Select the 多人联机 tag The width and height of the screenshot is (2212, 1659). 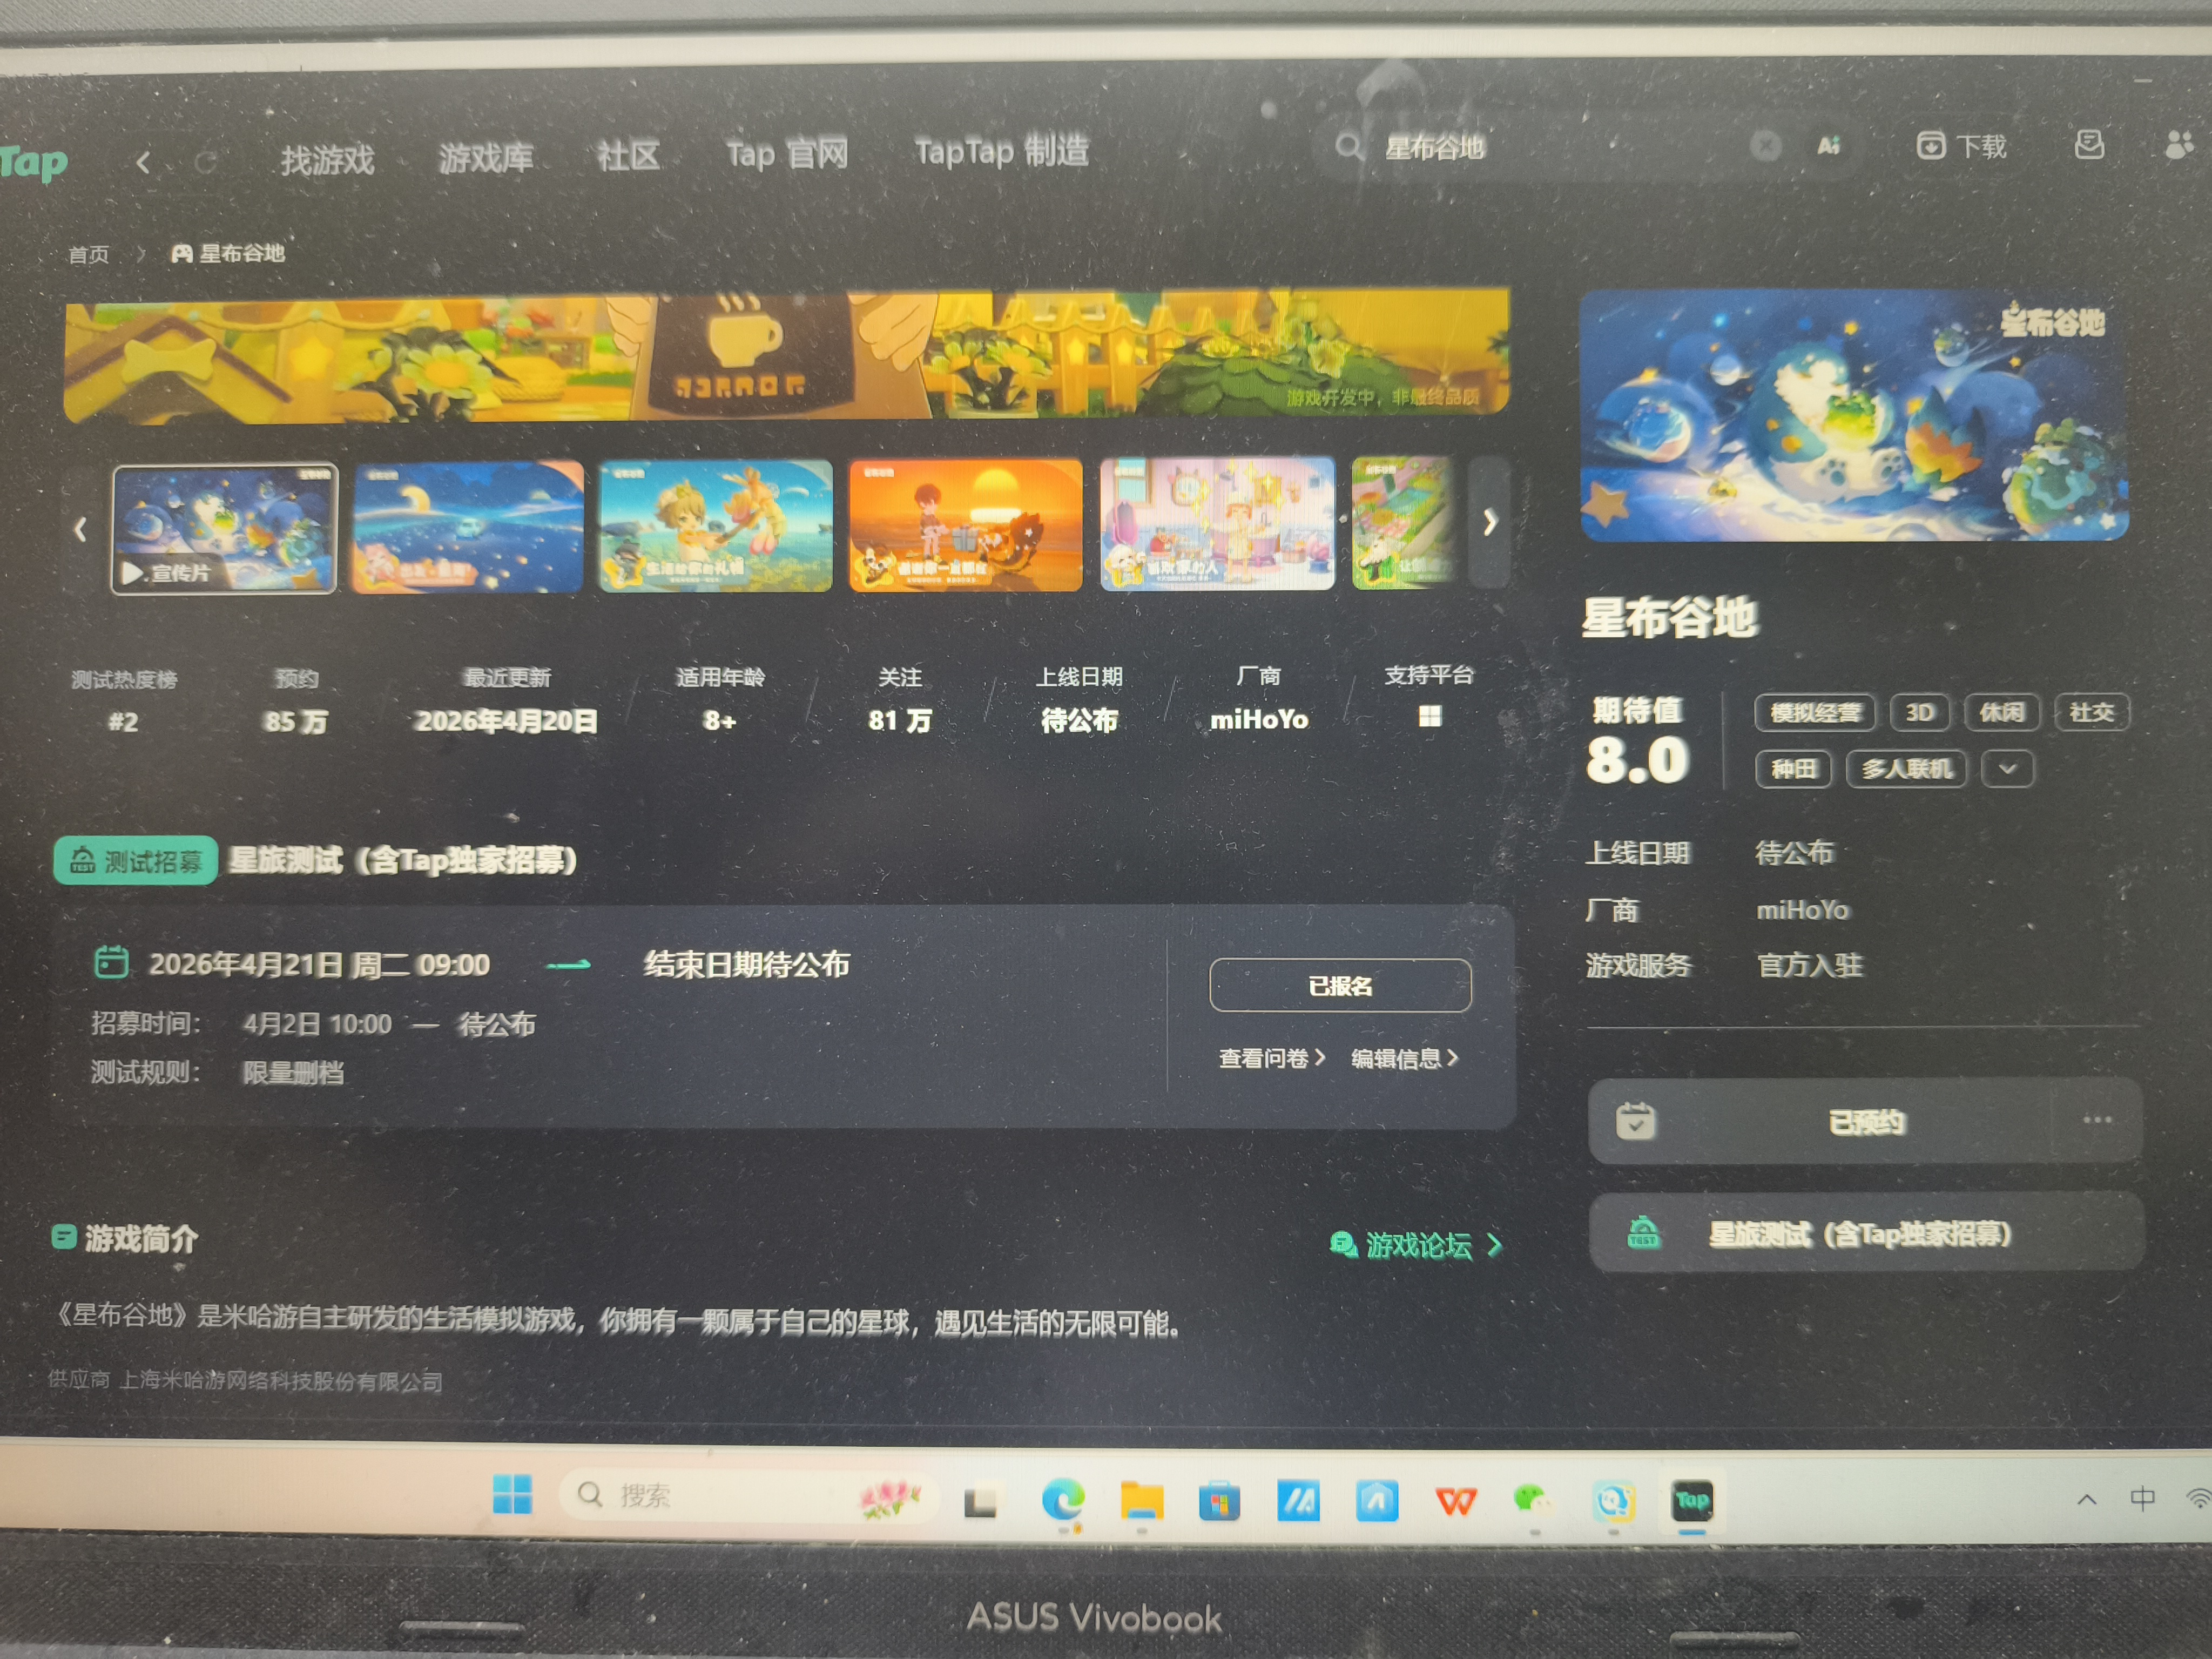[x=1907, y=769]
